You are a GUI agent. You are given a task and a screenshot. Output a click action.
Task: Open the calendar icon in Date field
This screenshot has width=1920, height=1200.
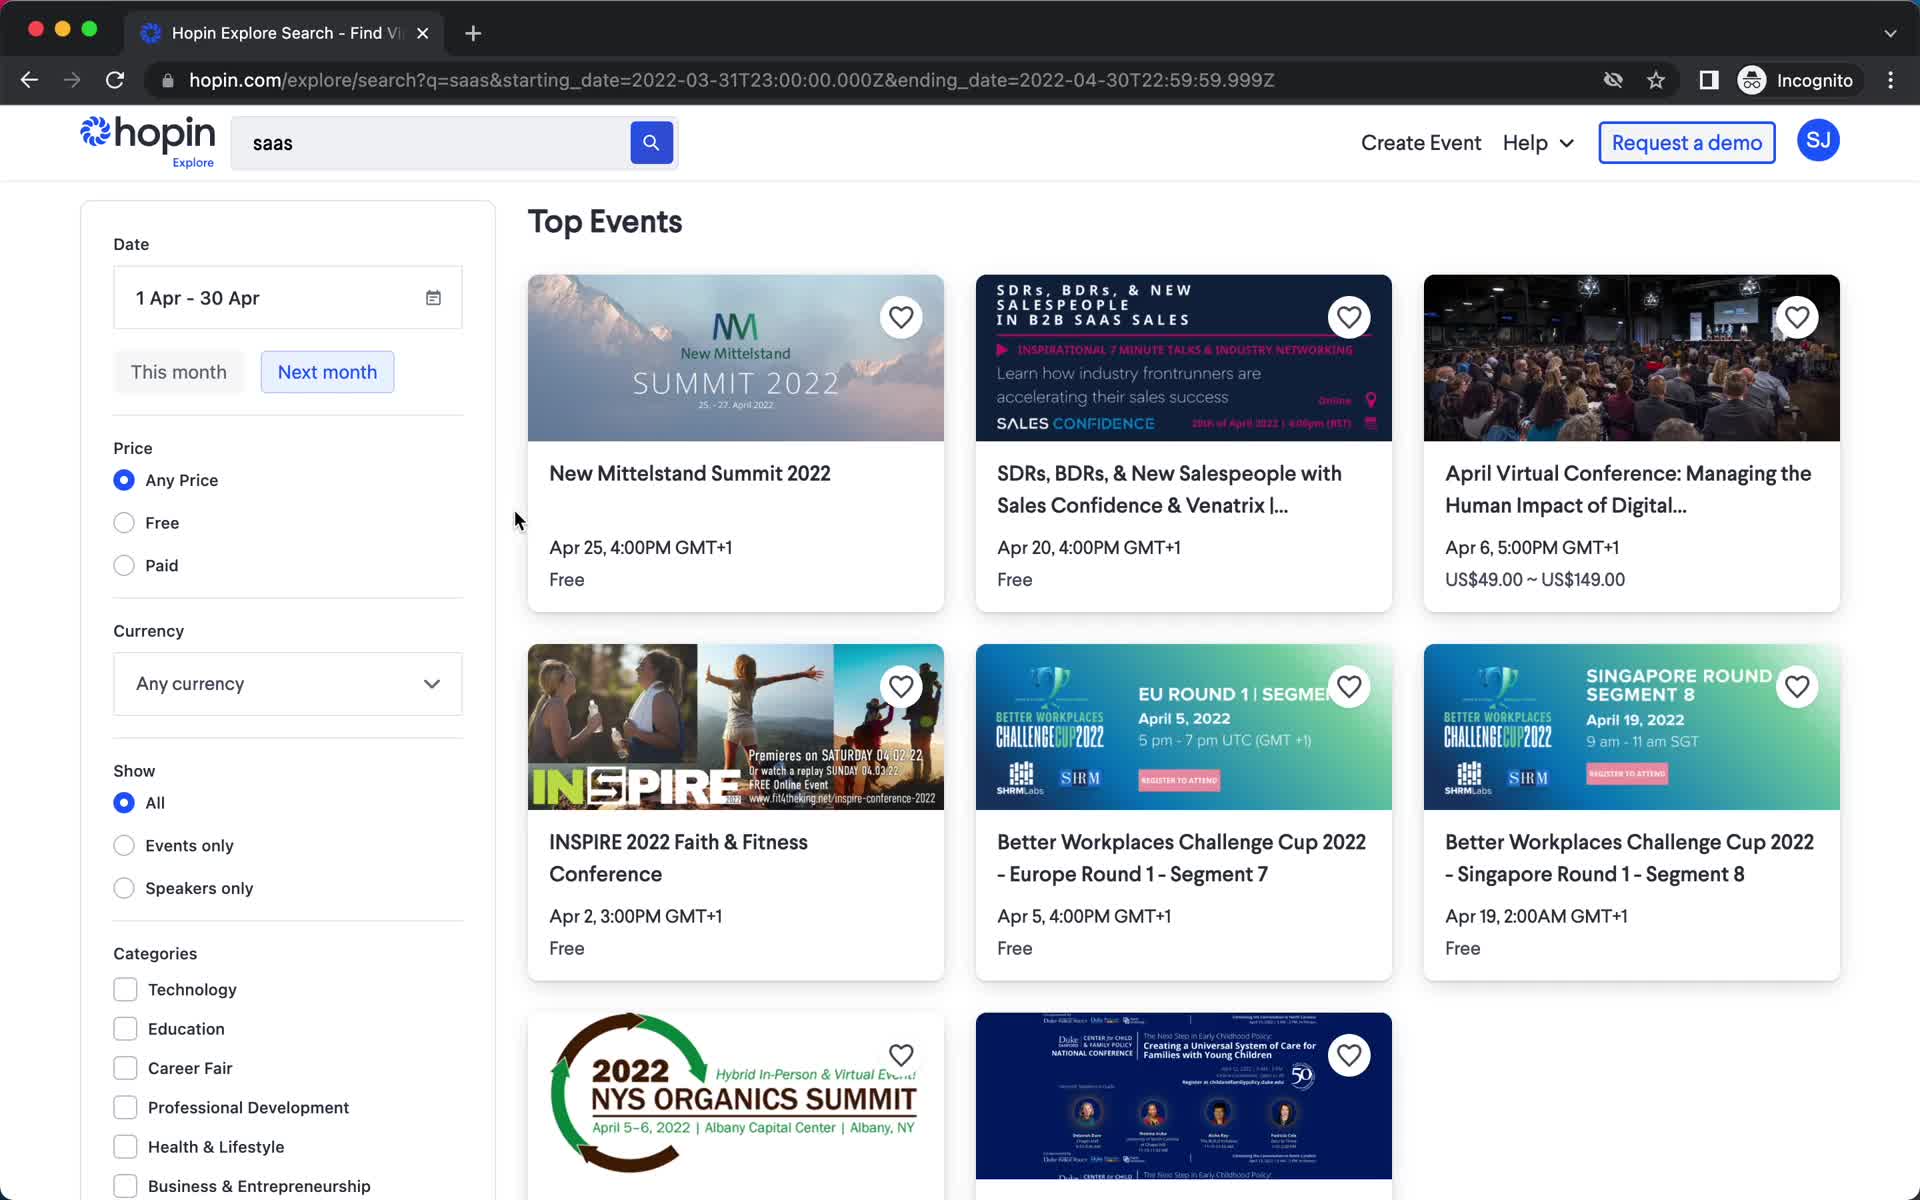[x=433, y=298]
